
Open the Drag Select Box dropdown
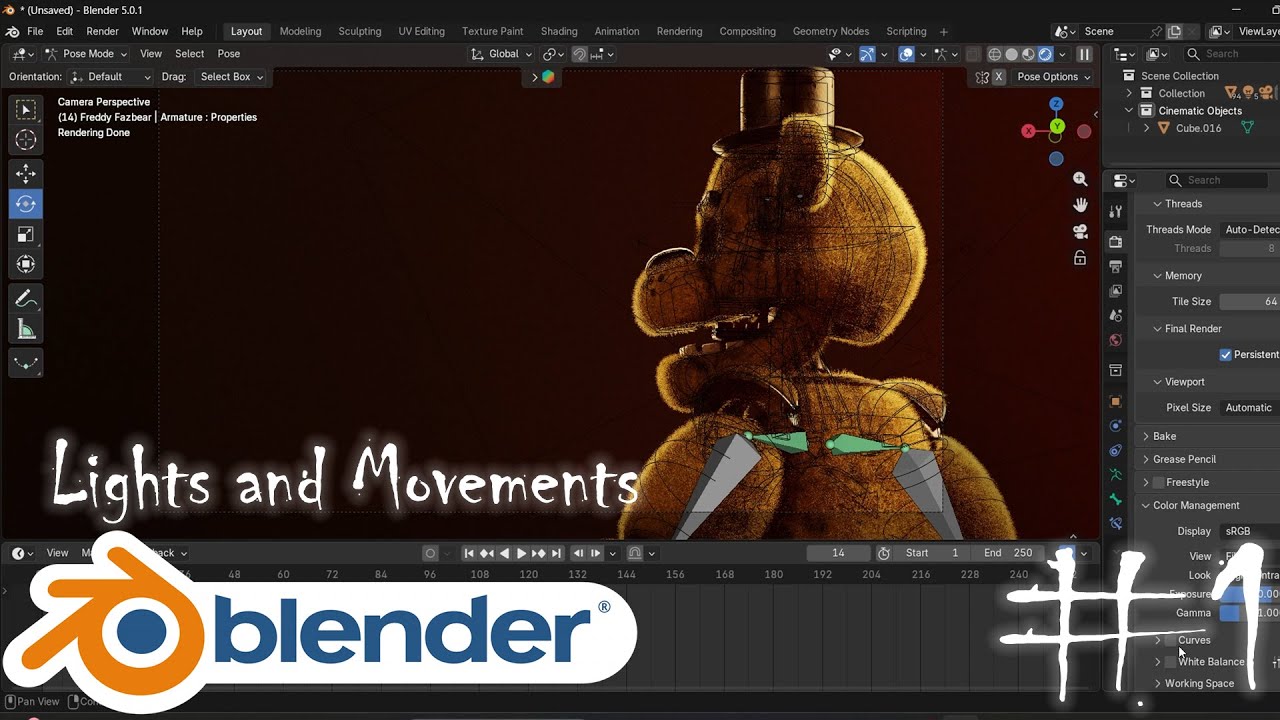231,77
